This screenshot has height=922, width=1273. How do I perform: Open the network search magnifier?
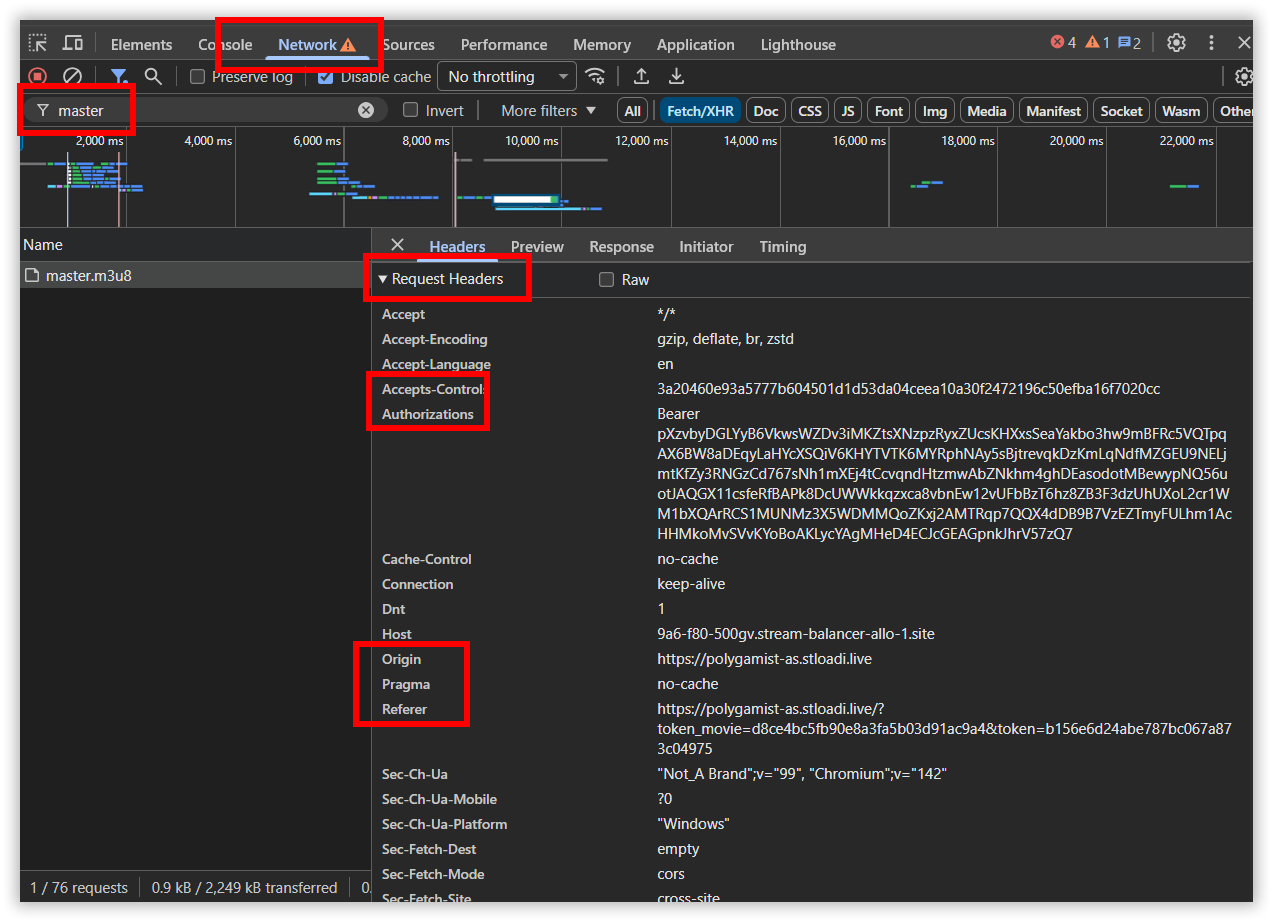(x=153, y=76)
